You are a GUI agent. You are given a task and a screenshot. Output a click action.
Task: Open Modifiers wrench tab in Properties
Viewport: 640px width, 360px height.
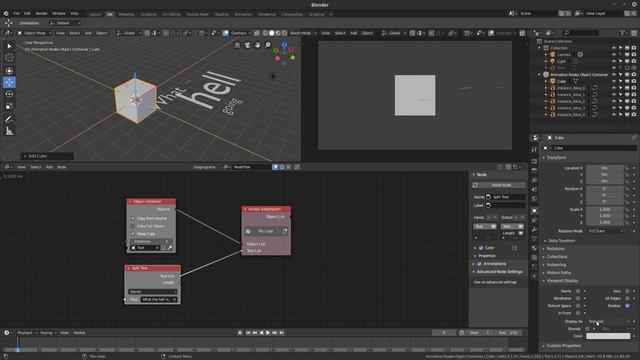coord(534,230)
